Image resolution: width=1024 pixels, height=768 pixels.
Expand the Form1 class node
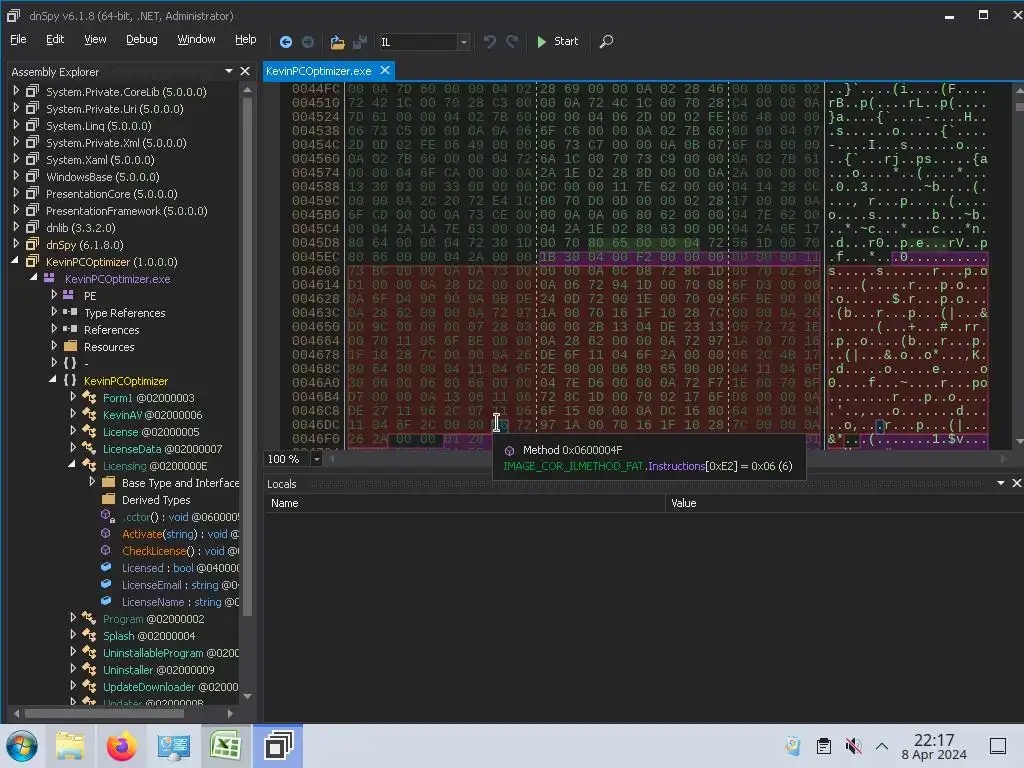(x=72, y=397)
